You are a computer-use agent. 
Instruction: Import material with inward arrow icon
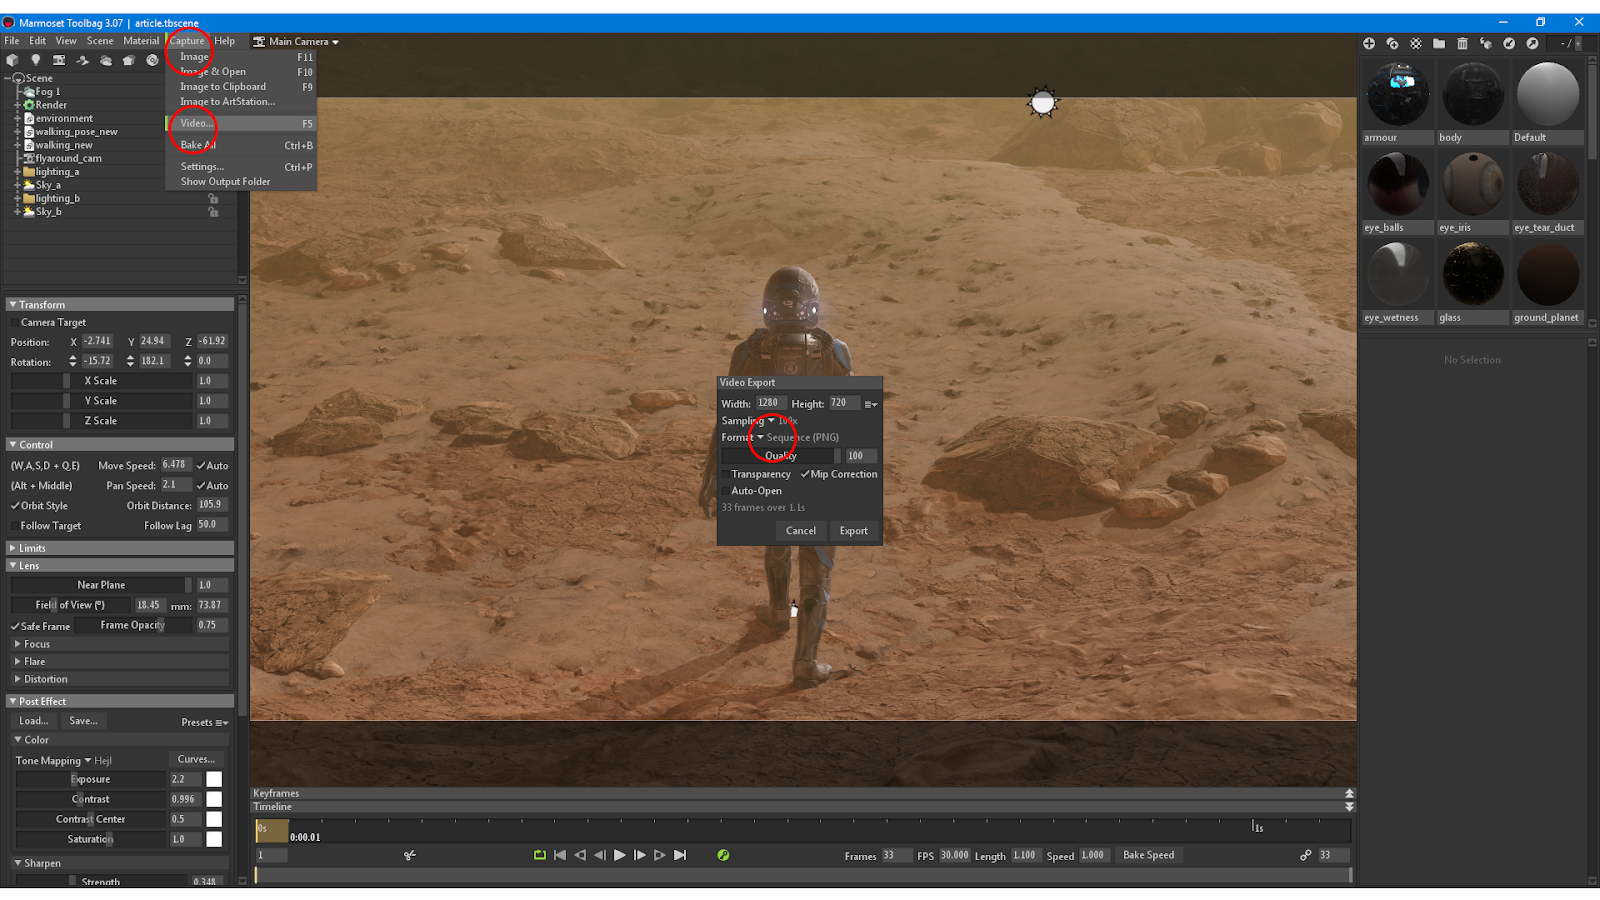pyautogui.click(x=1509, y=43)
